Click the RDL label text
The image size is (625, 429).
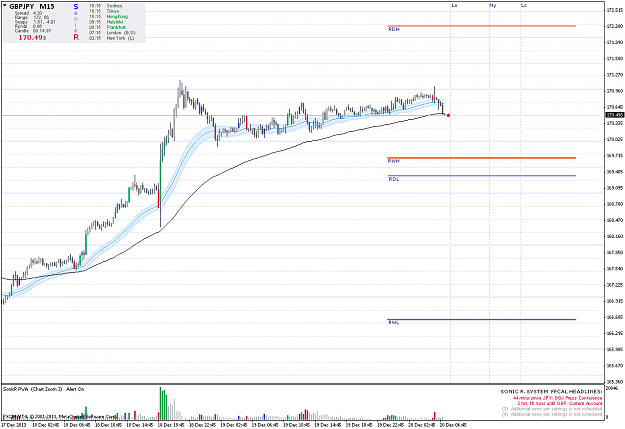pyautogui.click(x=394, y=179)
